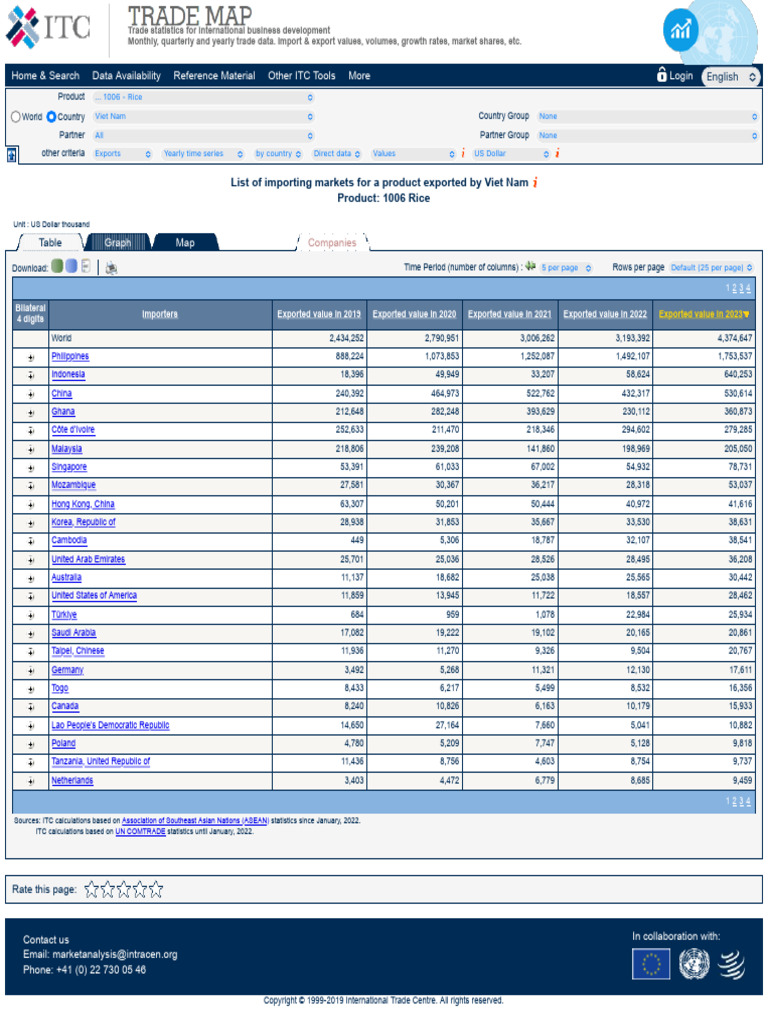This screenshot has width=768, height=1024.
Task: Expand bilateral 4 digits for Cambodia
Action: [x=31, y=541]
